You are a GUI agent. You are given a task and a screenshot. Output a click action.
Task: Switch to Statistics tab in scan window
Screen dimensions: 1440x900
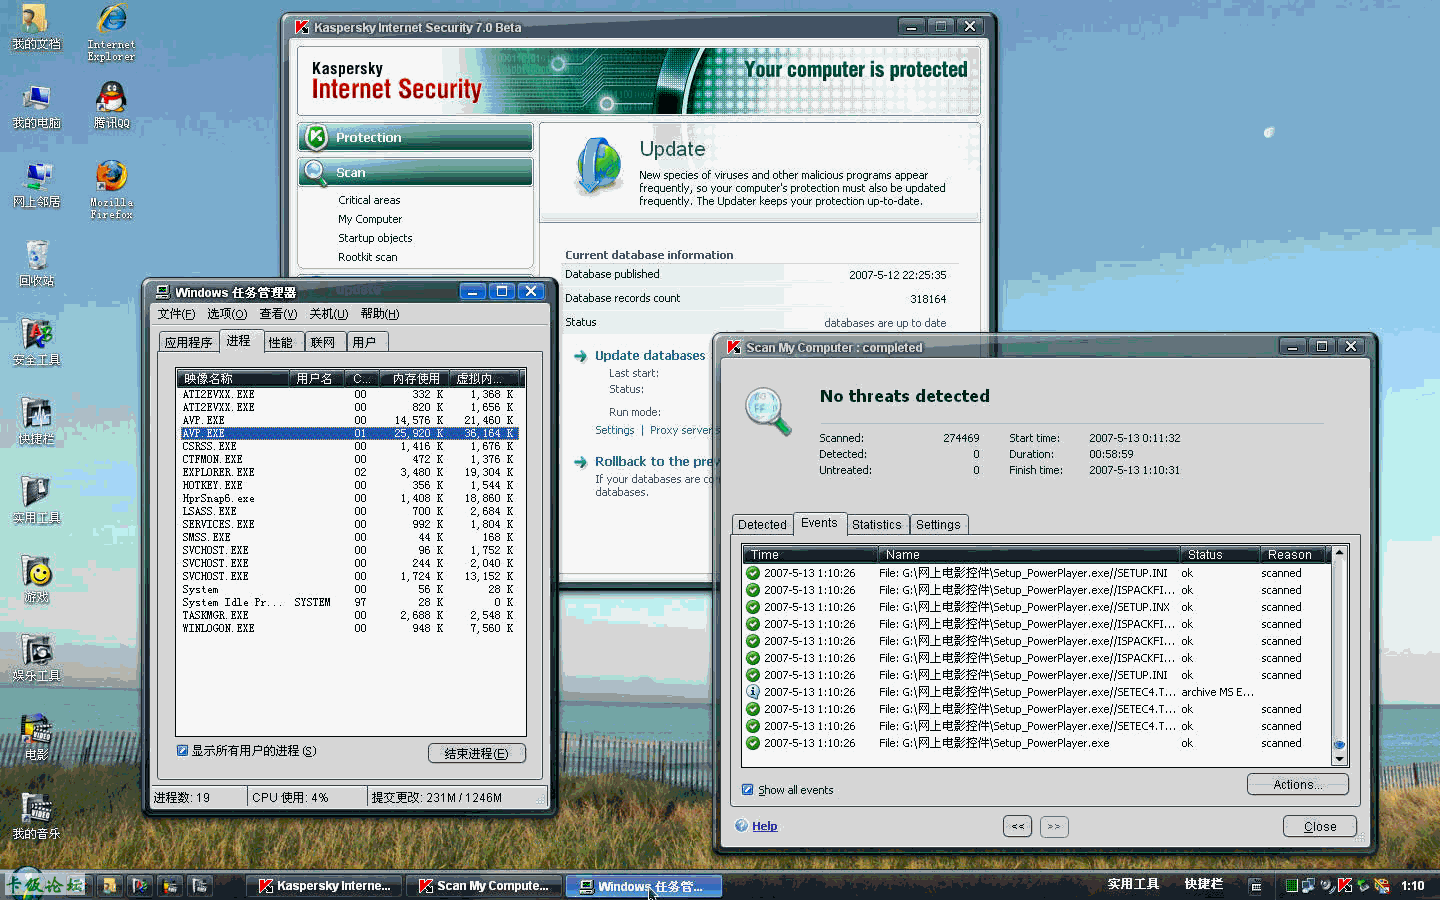click(x=877, y=525)
